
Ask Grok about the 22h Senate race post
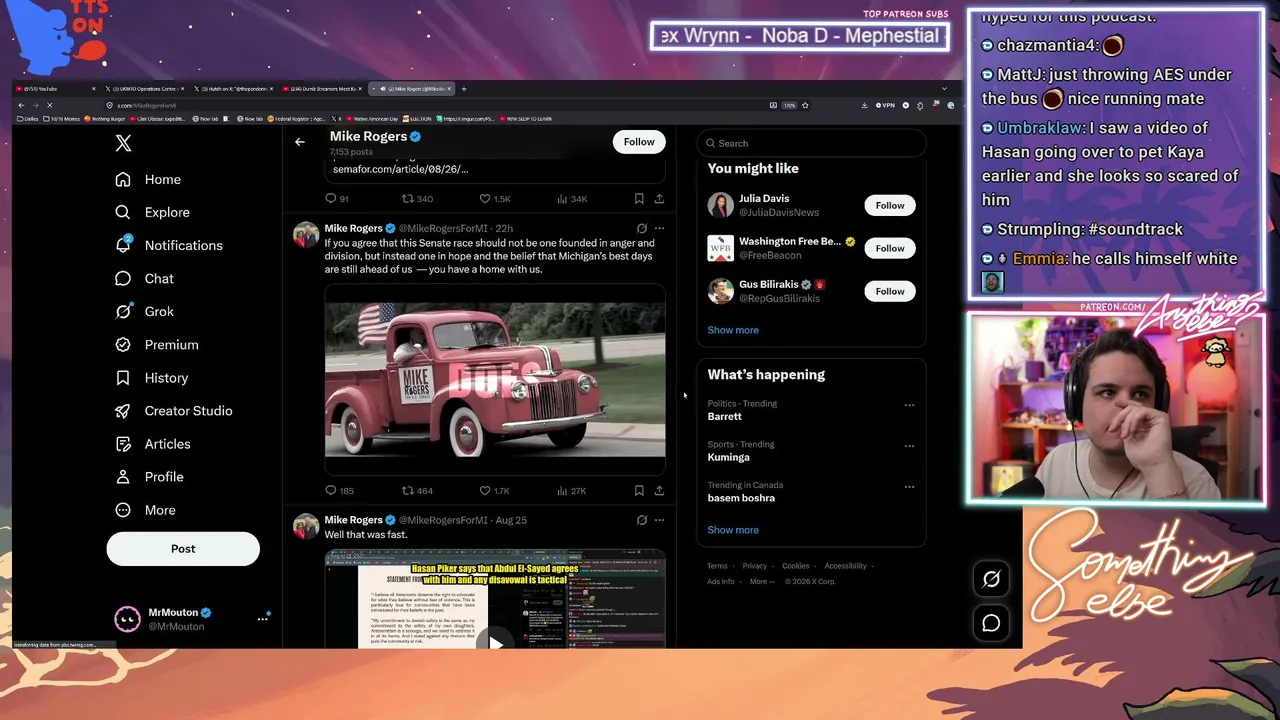642,228
